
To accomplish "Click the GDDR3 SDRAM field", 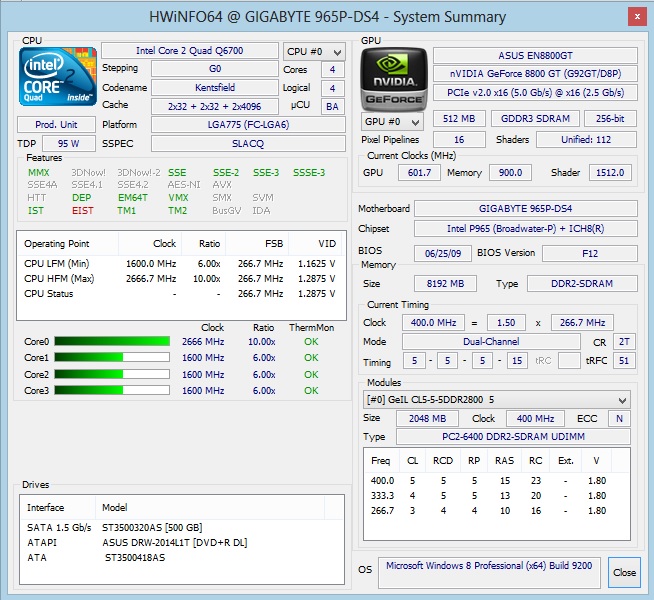I will point(536,119).
